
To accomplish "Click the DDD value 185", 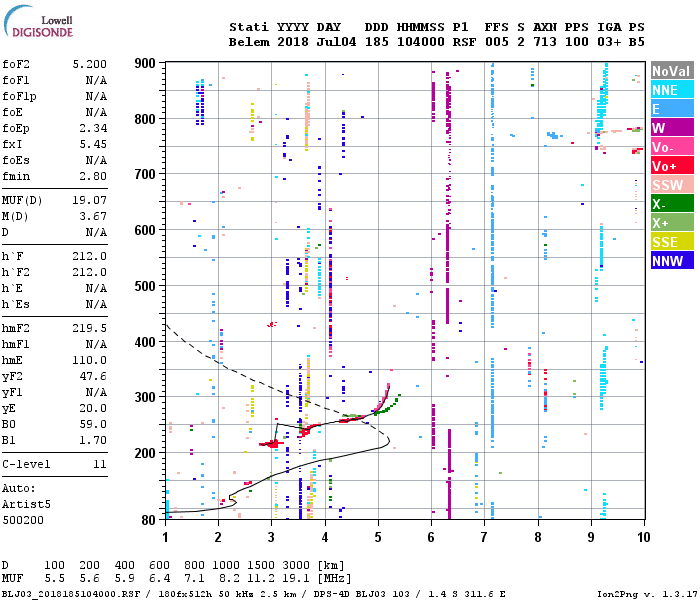I will (376, 42).
